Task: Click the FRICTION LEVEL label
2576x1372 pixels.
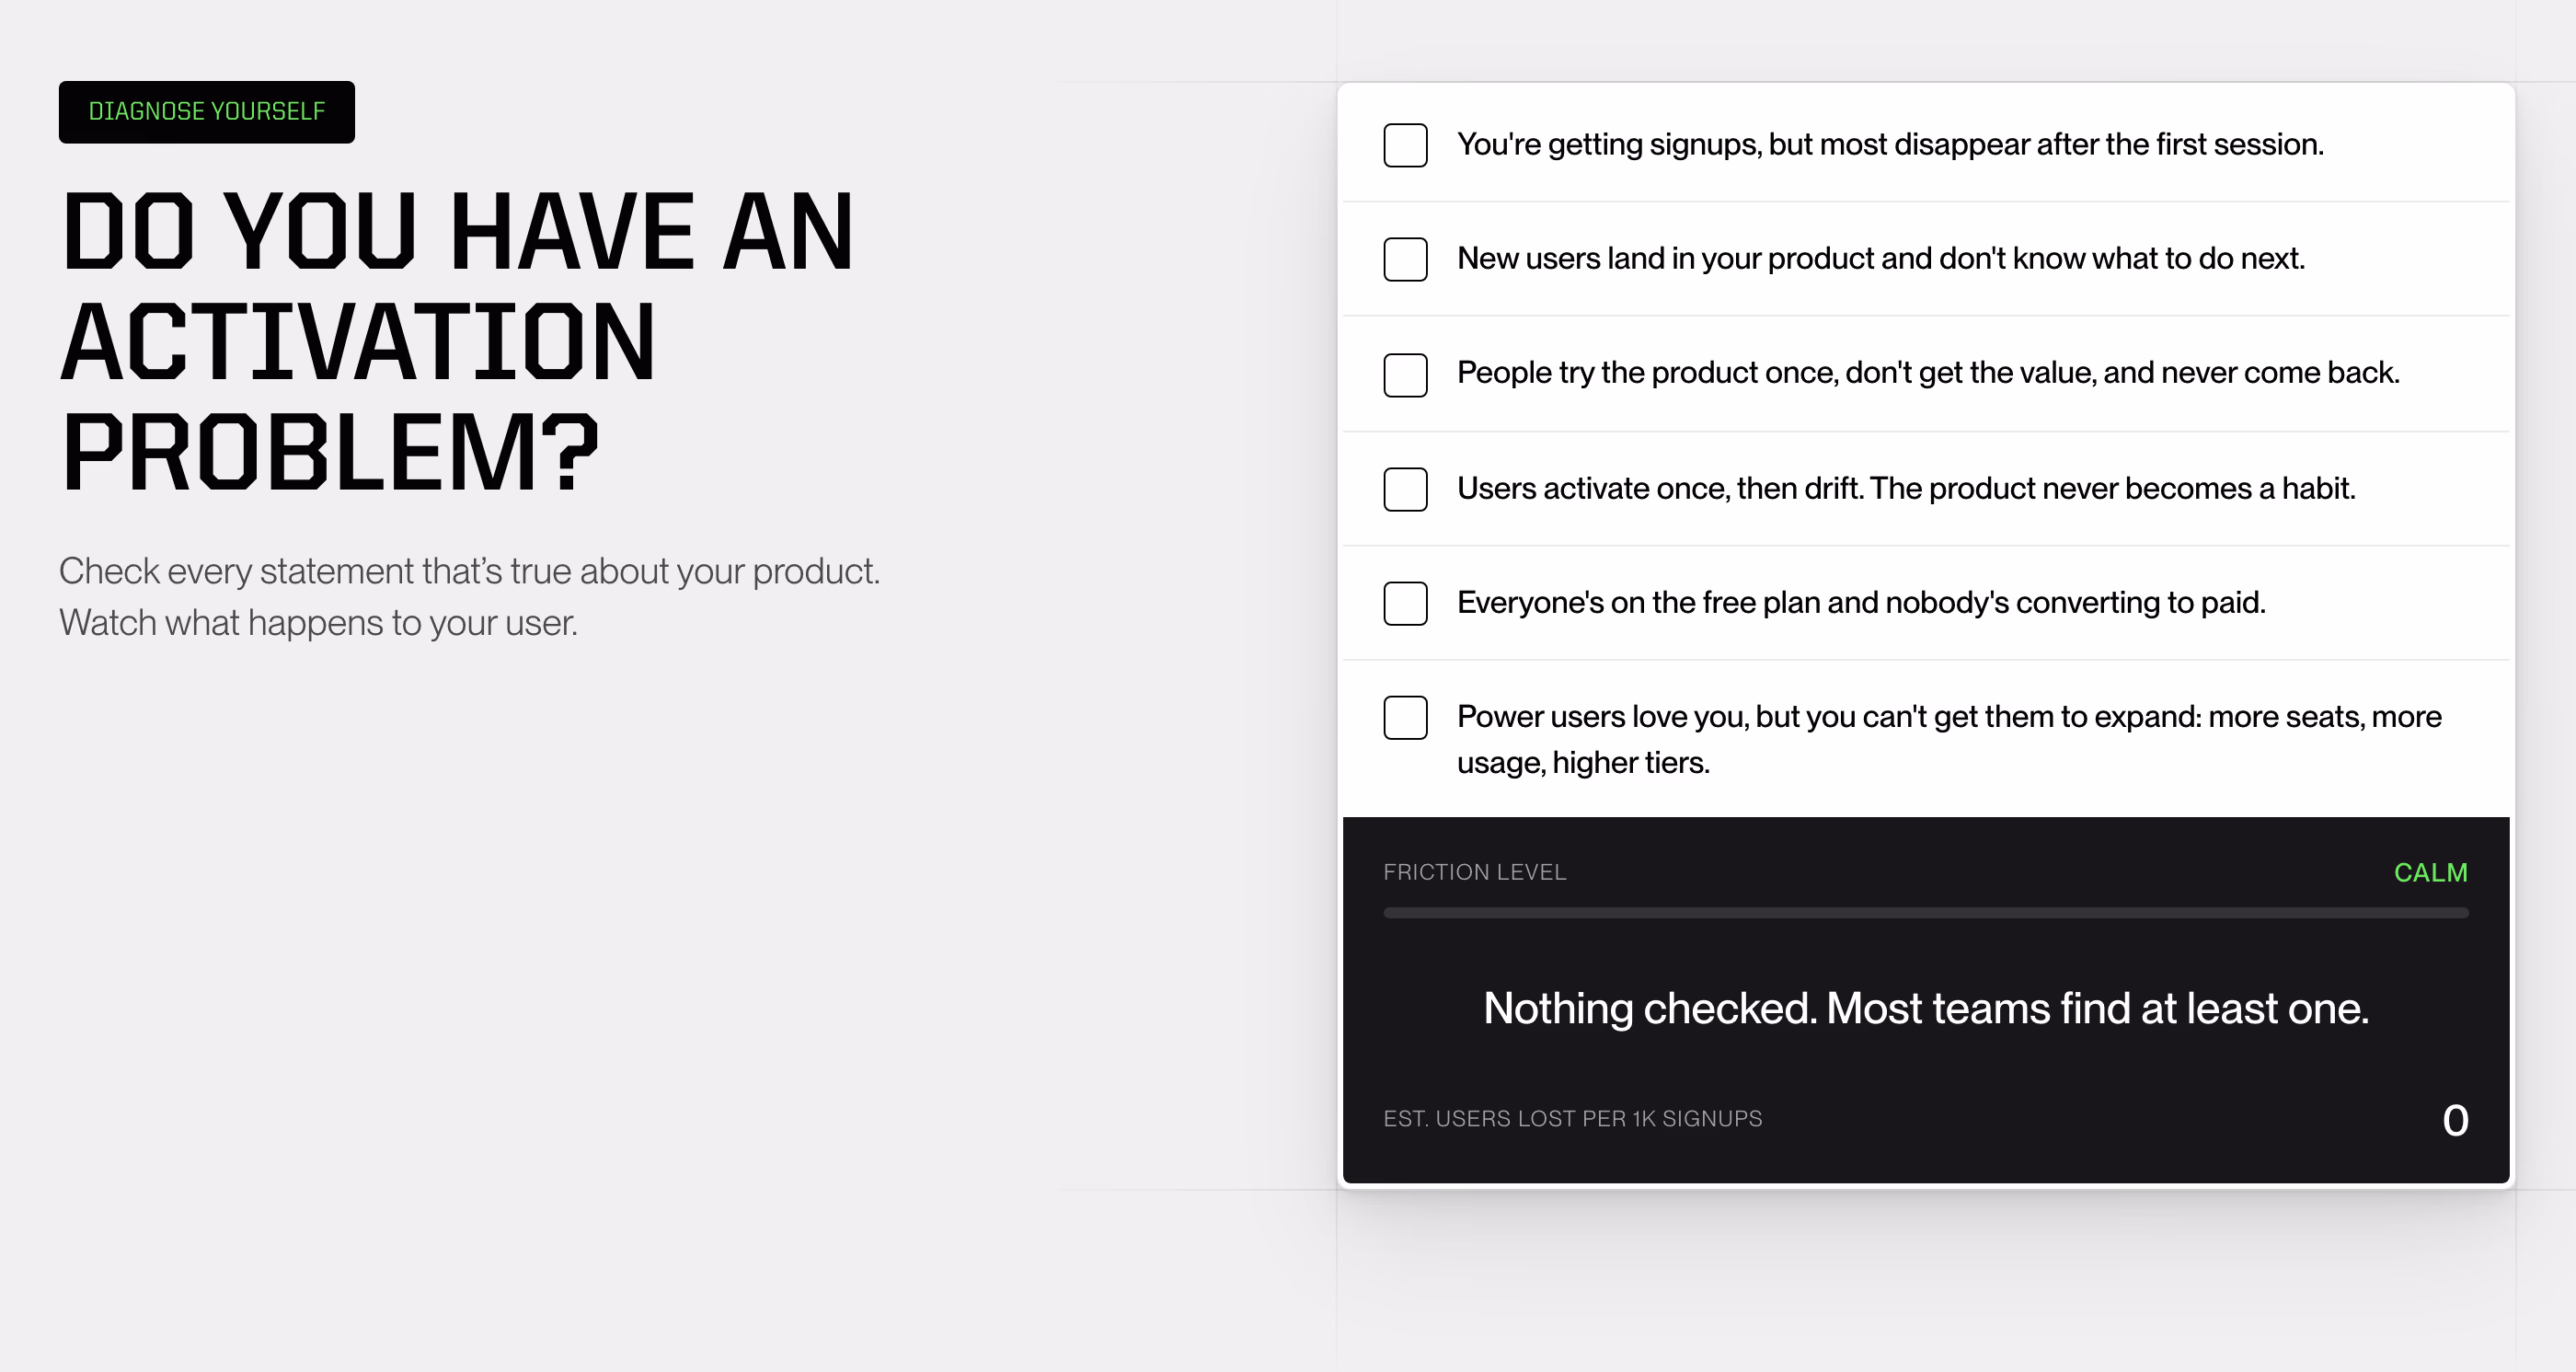Action: click(x=1474, y=872)
